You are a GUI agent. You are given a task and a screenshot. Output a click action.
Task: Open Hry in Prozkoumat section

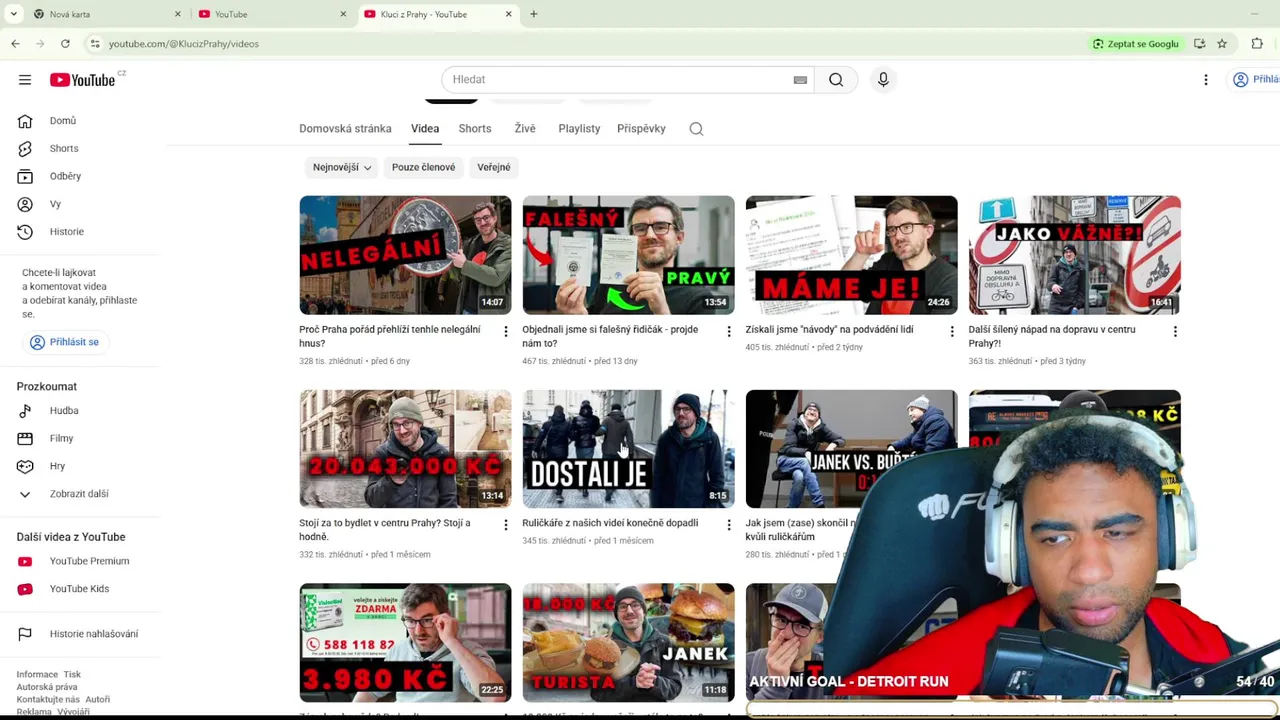click(57, 466)
